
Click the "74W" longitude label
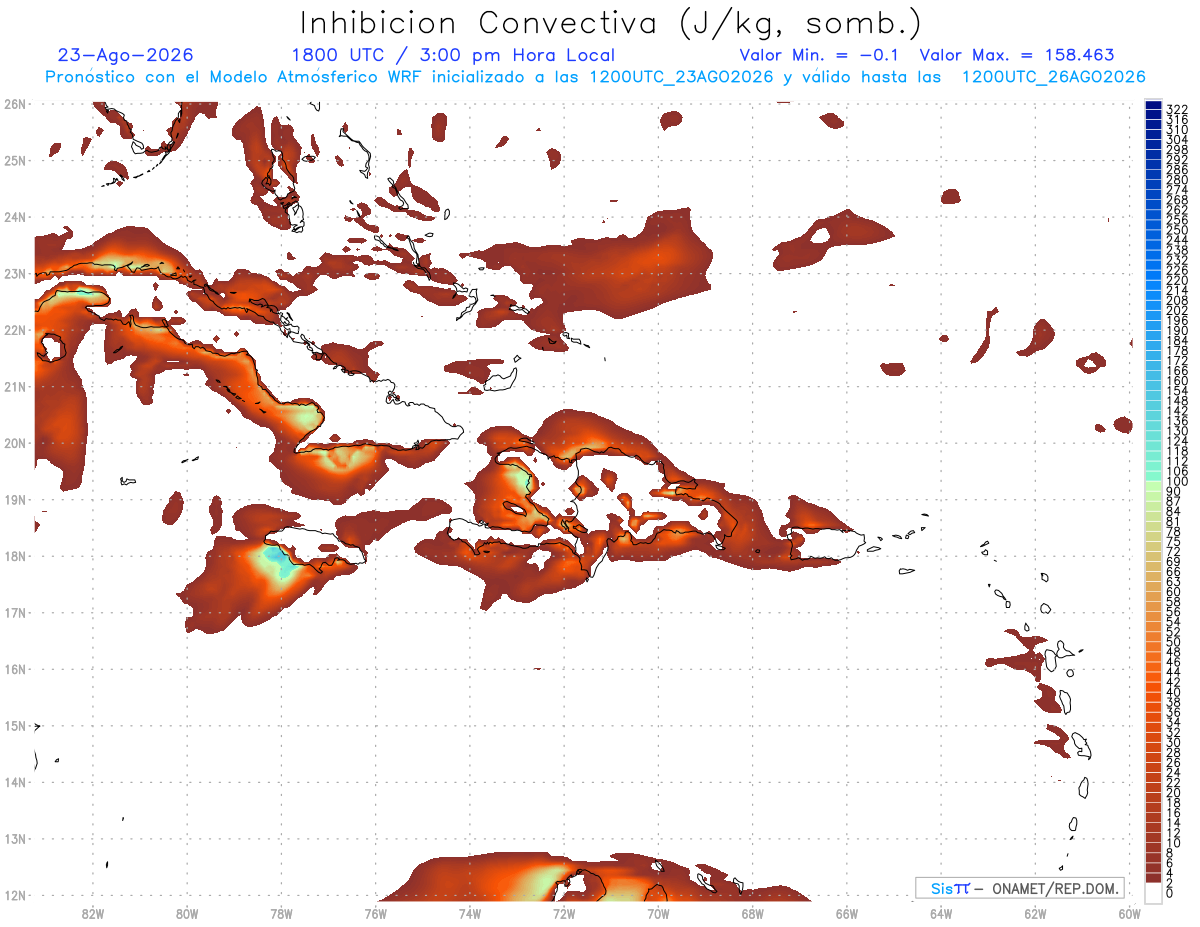coord(469,913)
